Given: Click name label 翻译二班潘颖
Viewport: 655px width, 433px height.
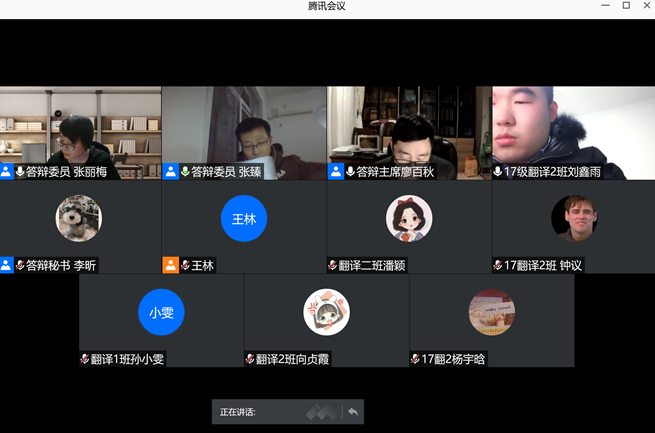Looking at the screenshot, I should tap(372, 265).
